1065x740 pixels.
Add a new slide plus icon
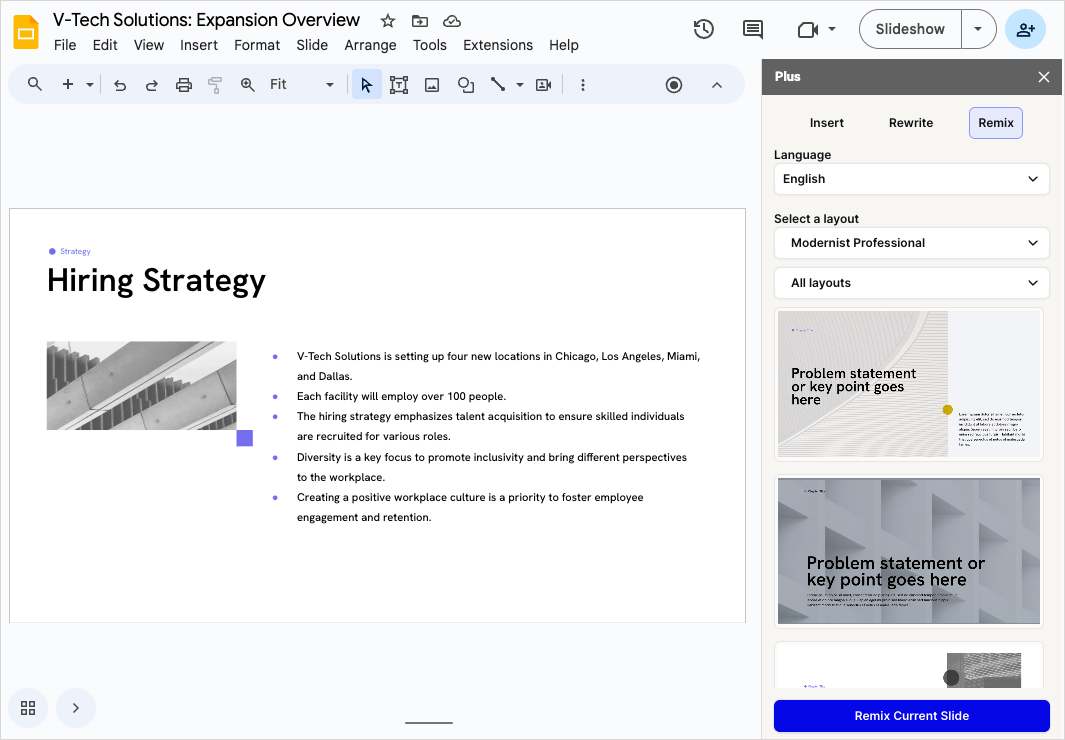(68, 84)
